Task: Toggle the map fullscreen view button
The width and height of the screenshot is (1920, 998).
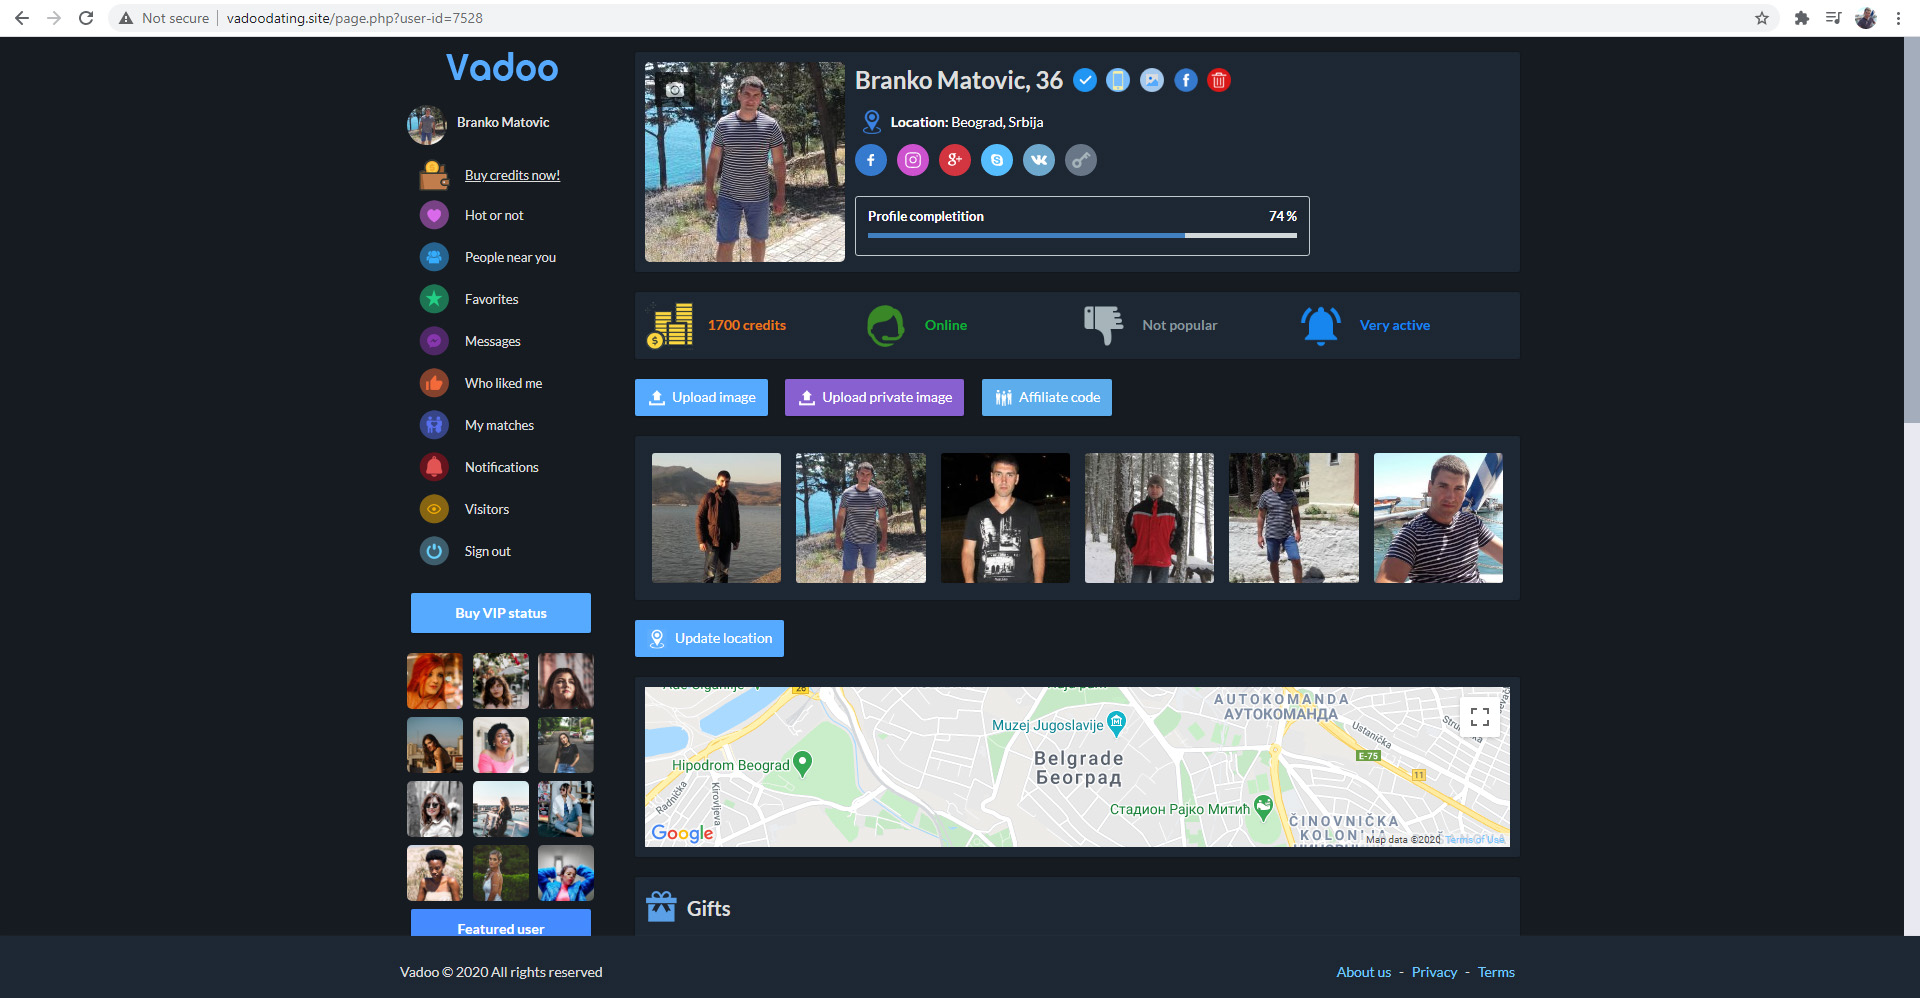Action: (x=1480, y=717)
